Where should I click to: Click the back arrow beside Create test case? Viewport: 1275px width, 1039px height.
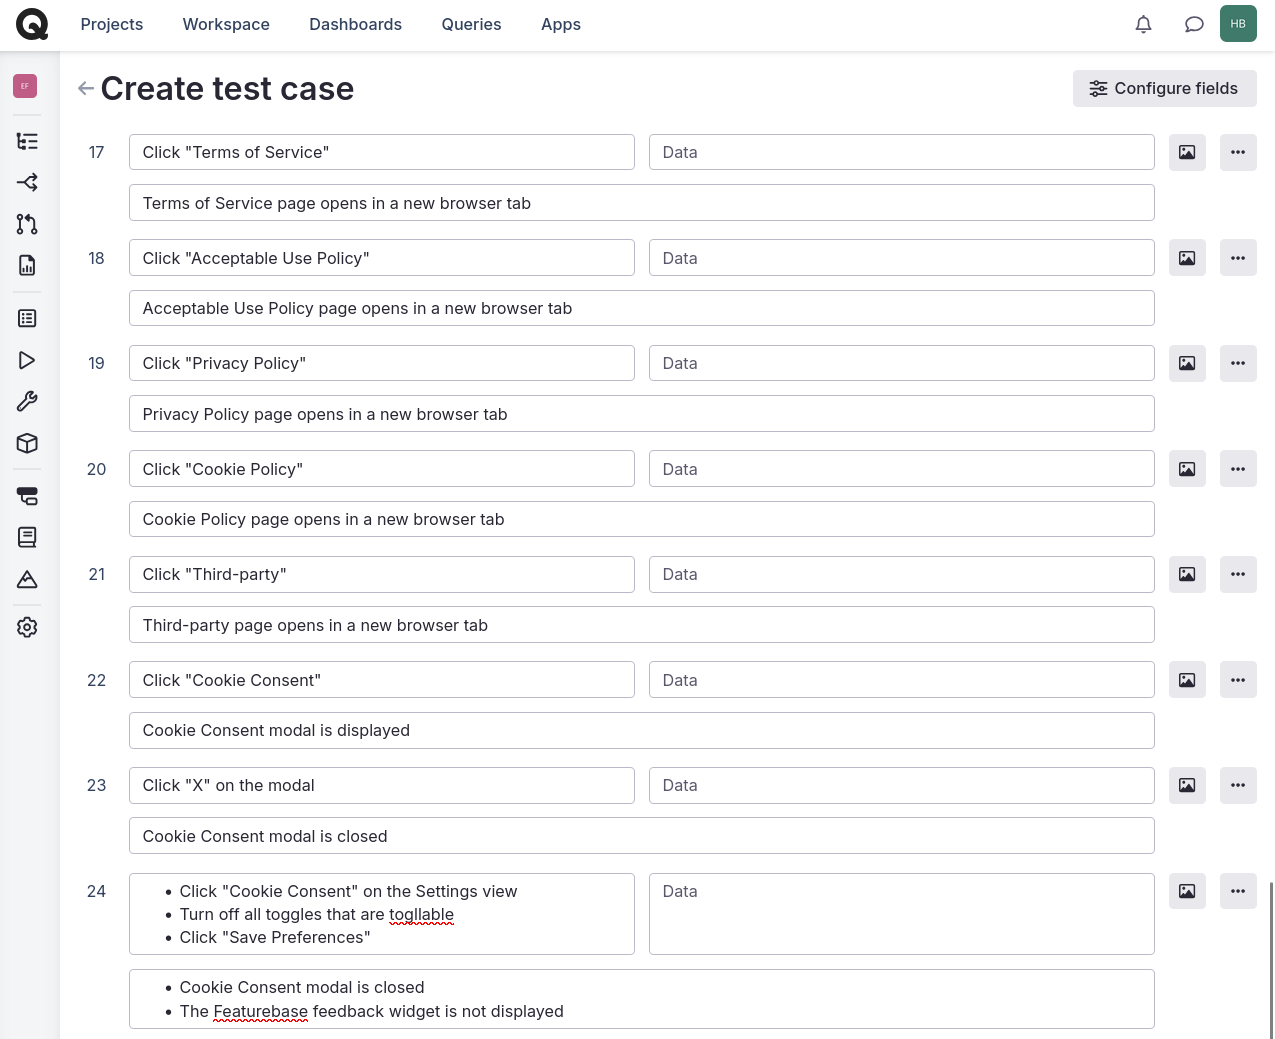coord(86,89)
